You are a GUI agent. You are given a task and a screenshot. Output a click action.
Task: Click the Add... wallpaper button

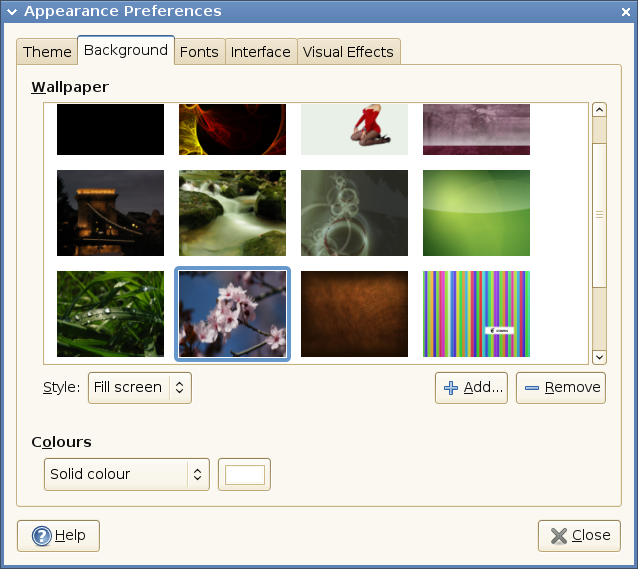point(471,387)
